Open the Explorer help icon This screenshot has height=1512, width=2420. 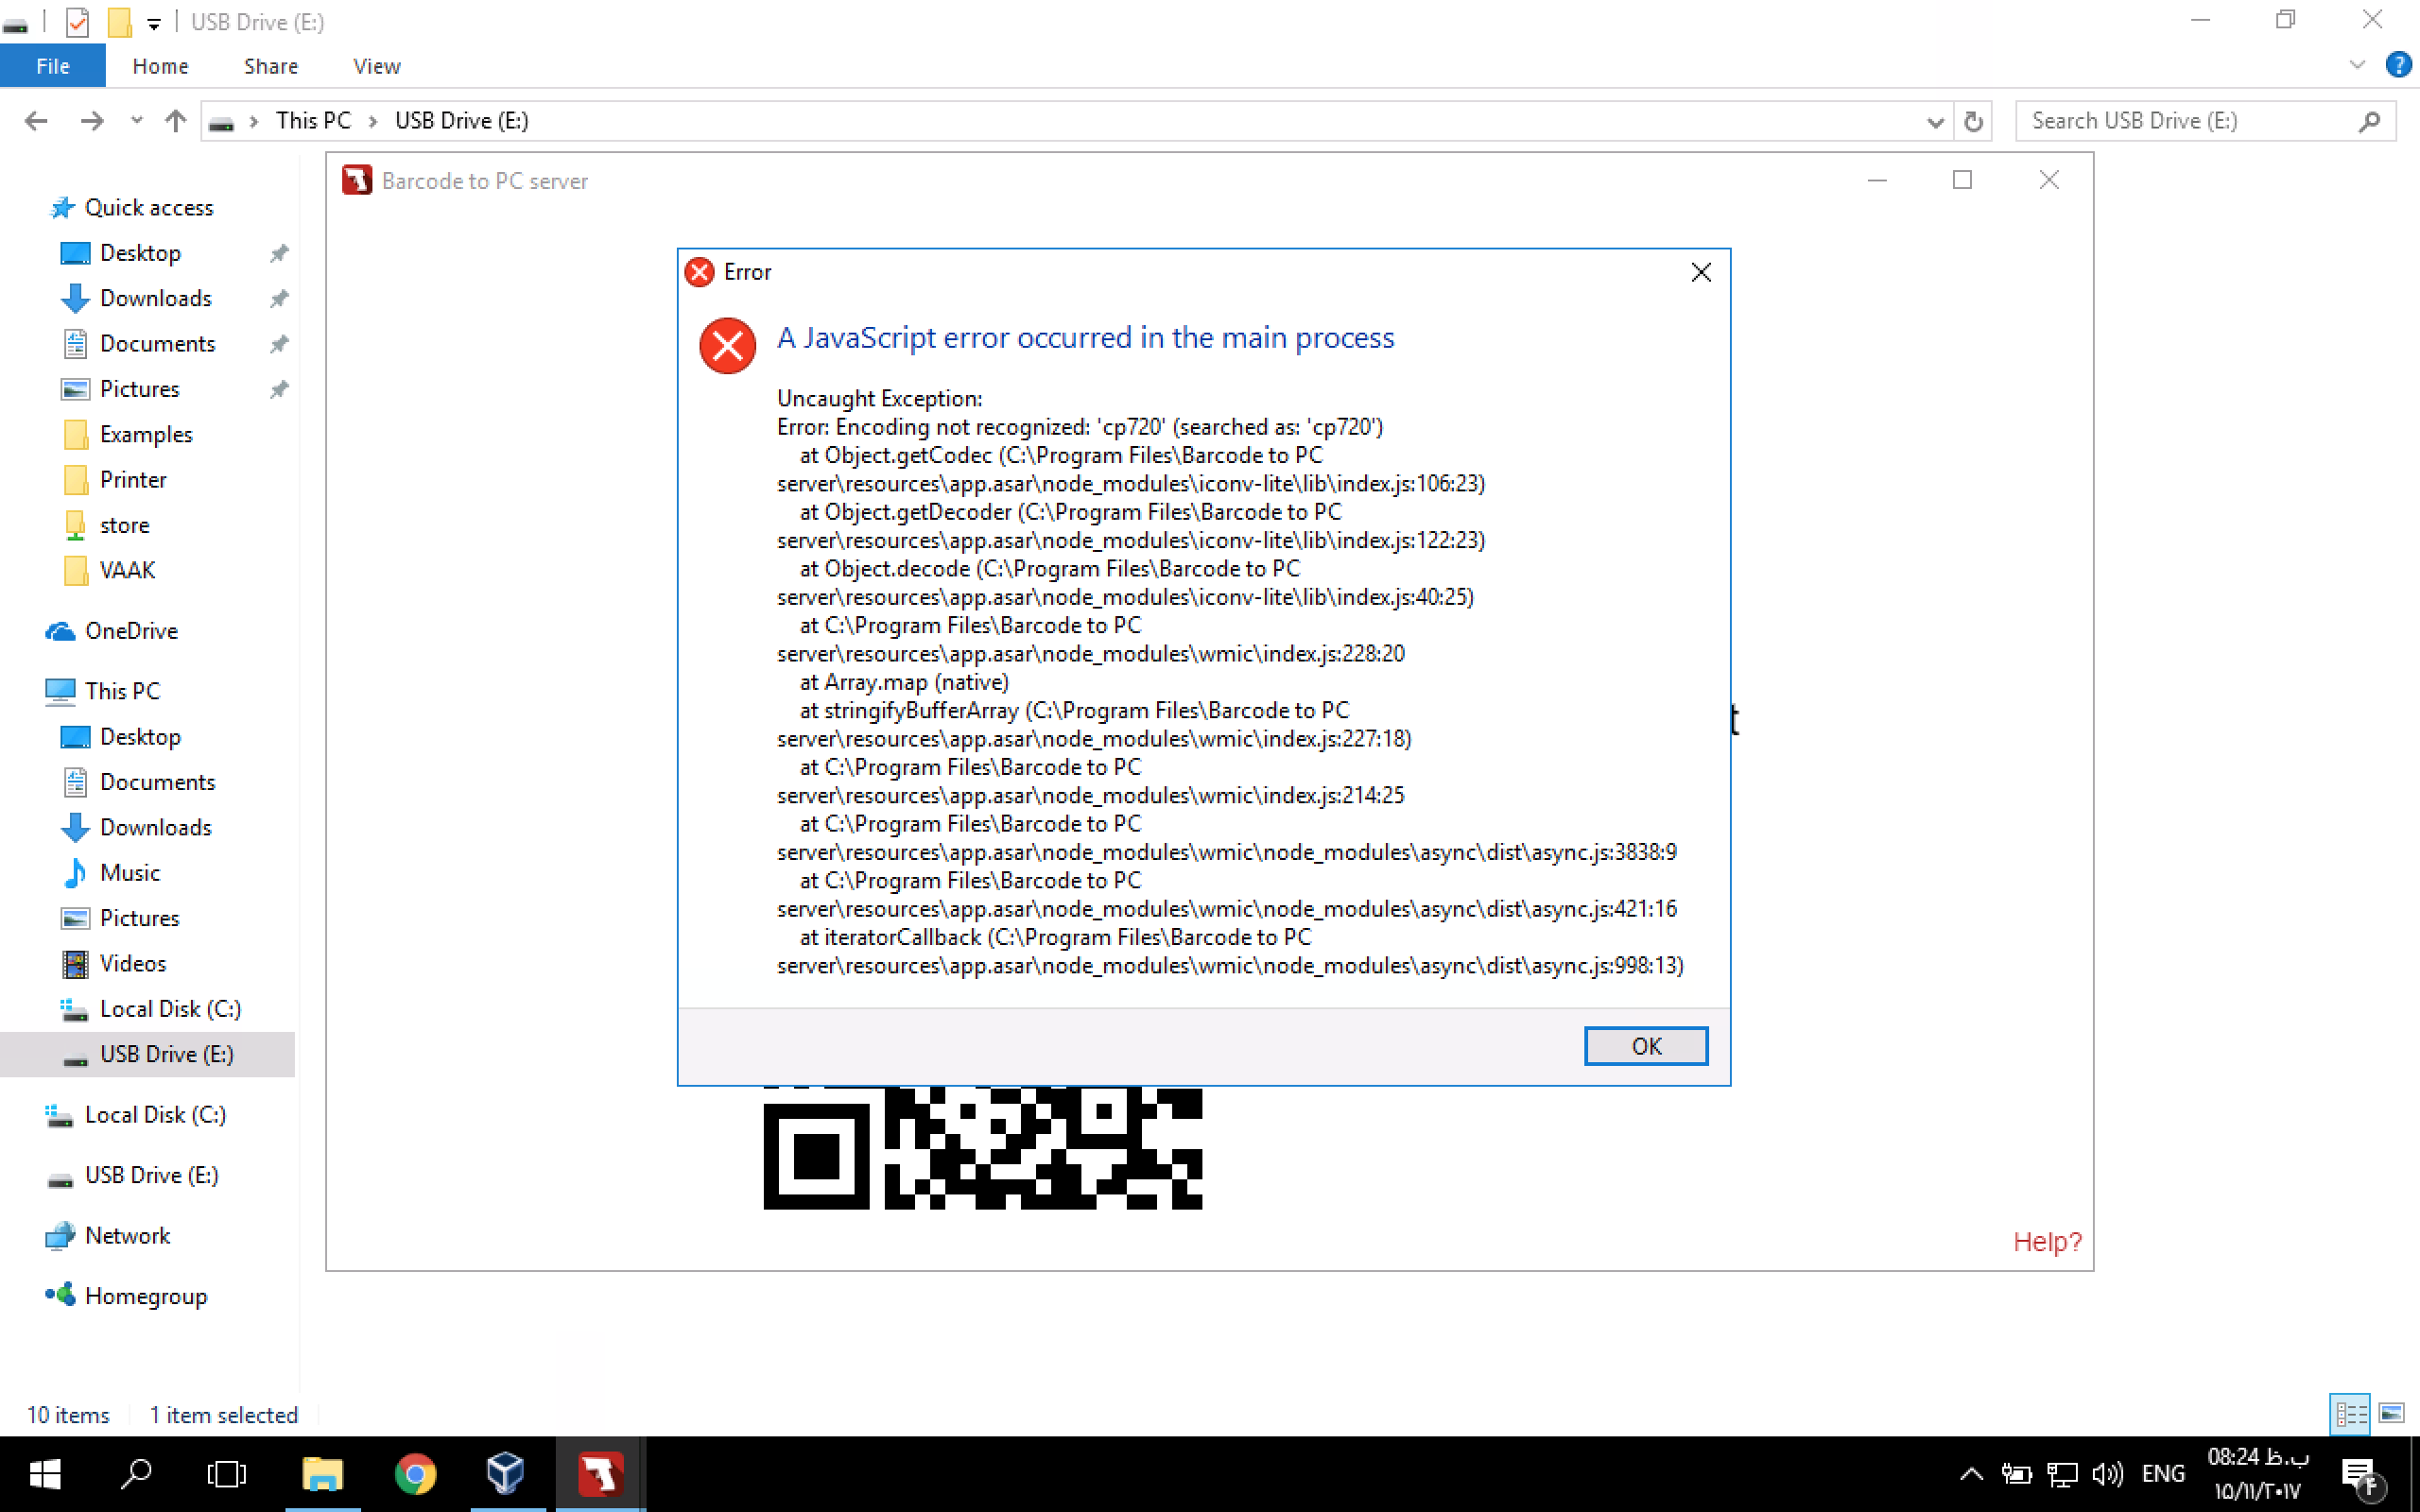tap(2397, 65)
